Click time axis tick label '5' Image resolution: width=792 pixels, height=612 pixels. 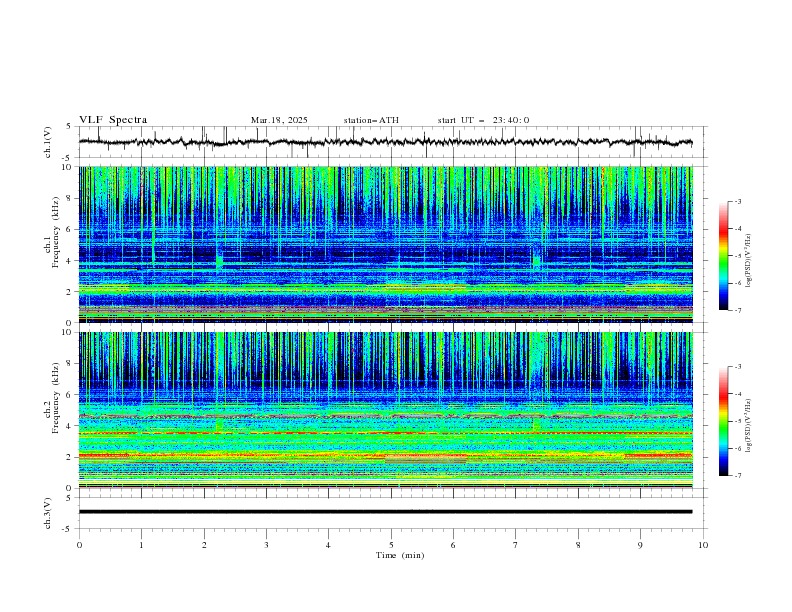391,545
